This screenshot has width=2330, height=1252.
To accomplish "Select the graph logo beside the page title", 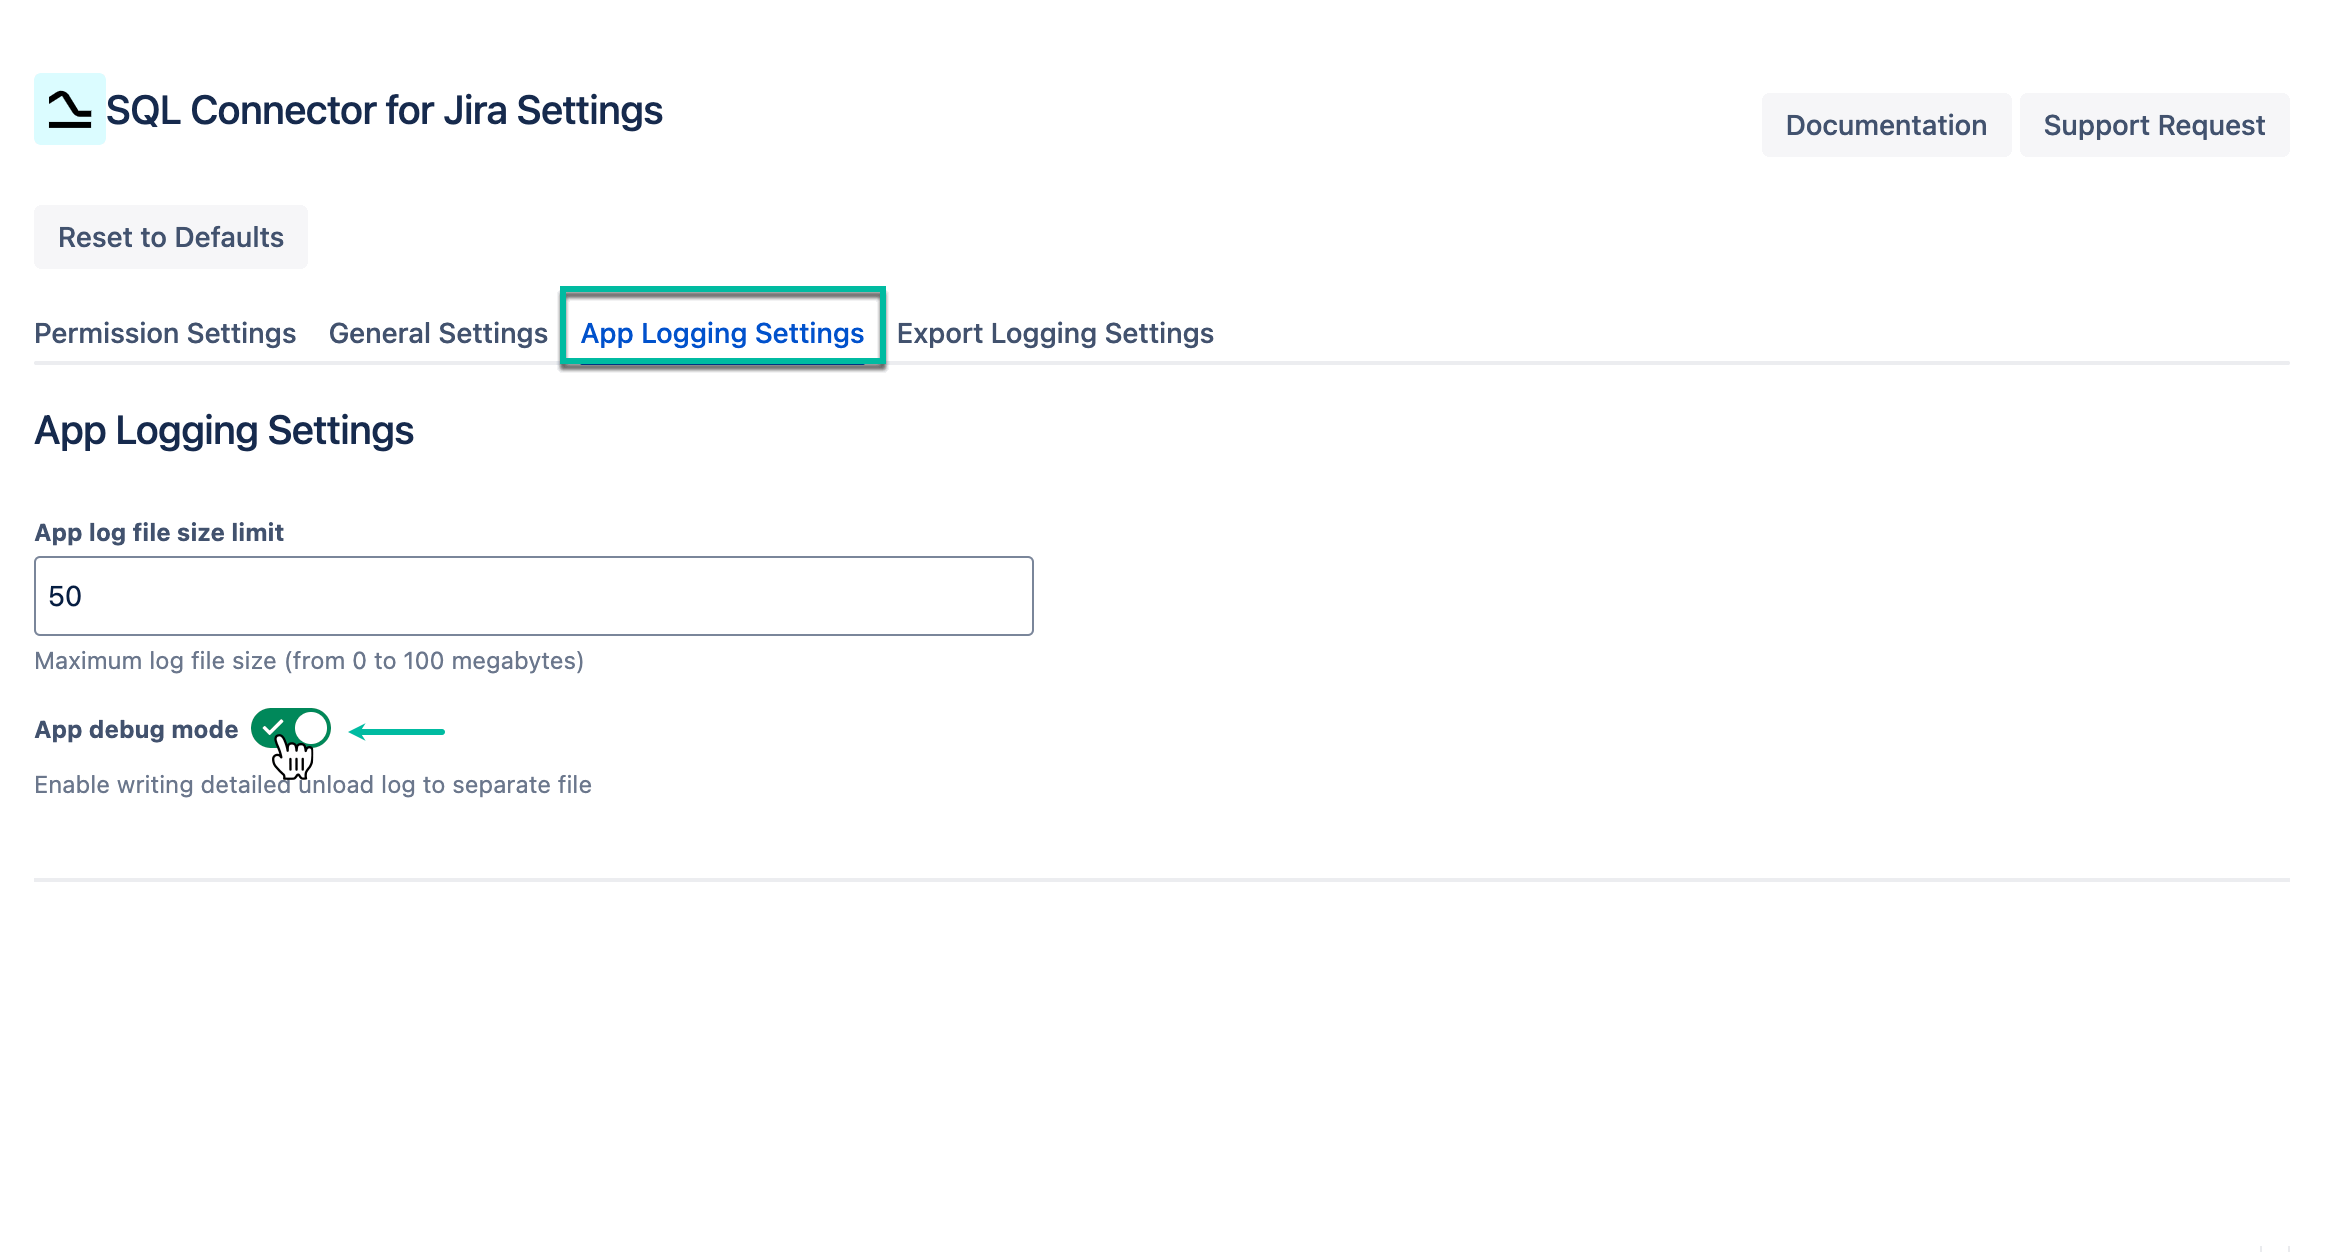I will [x=68, y=111].
